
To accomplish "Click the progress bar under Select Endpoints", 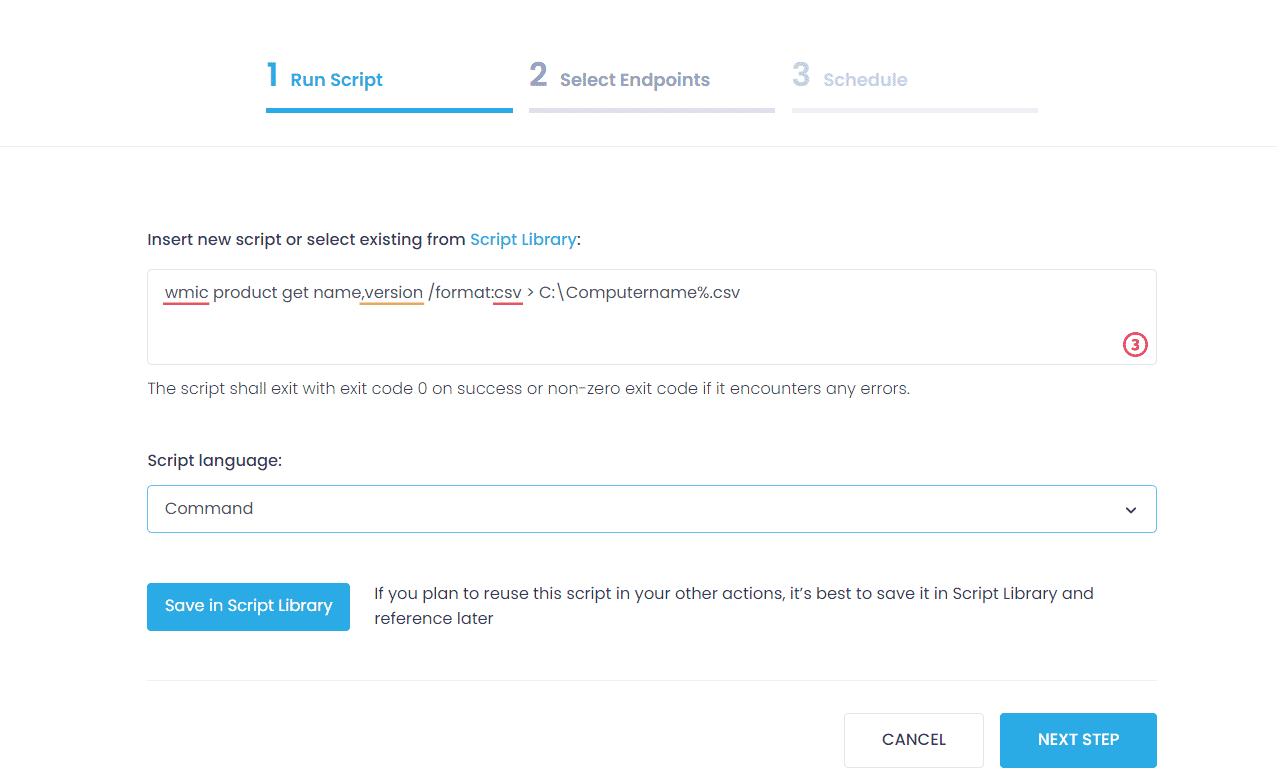I will (652, 110).
